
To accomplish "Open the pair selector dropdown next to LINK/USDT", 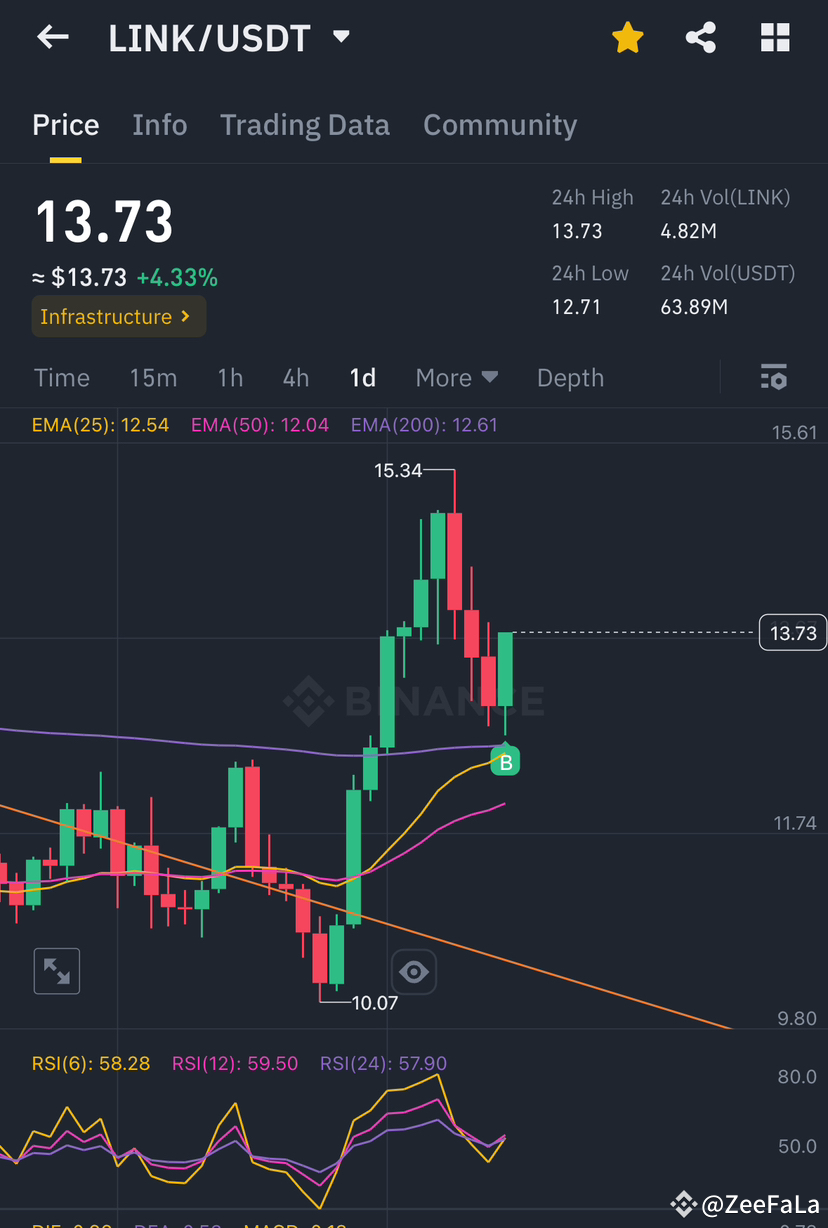I will point(340,37).
